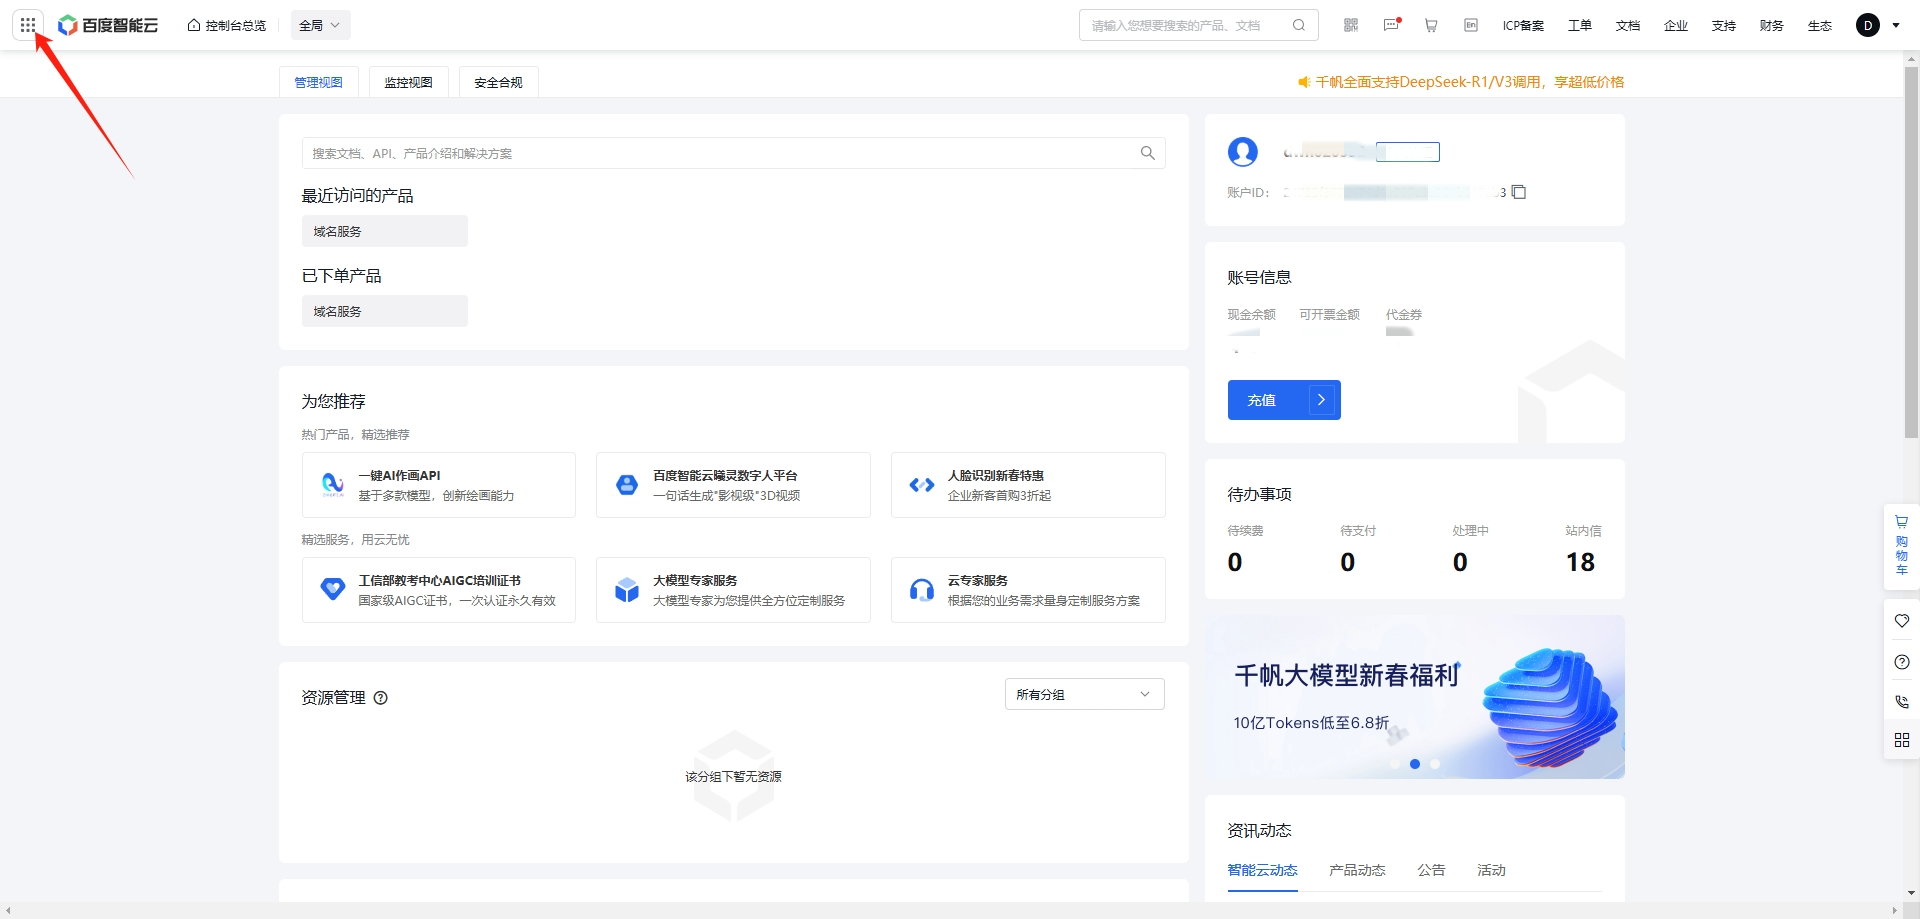Click the AIGC培训证书 diamond icon
The image size is (1920, 919).
pyautogui.click(x=333, y=589)
